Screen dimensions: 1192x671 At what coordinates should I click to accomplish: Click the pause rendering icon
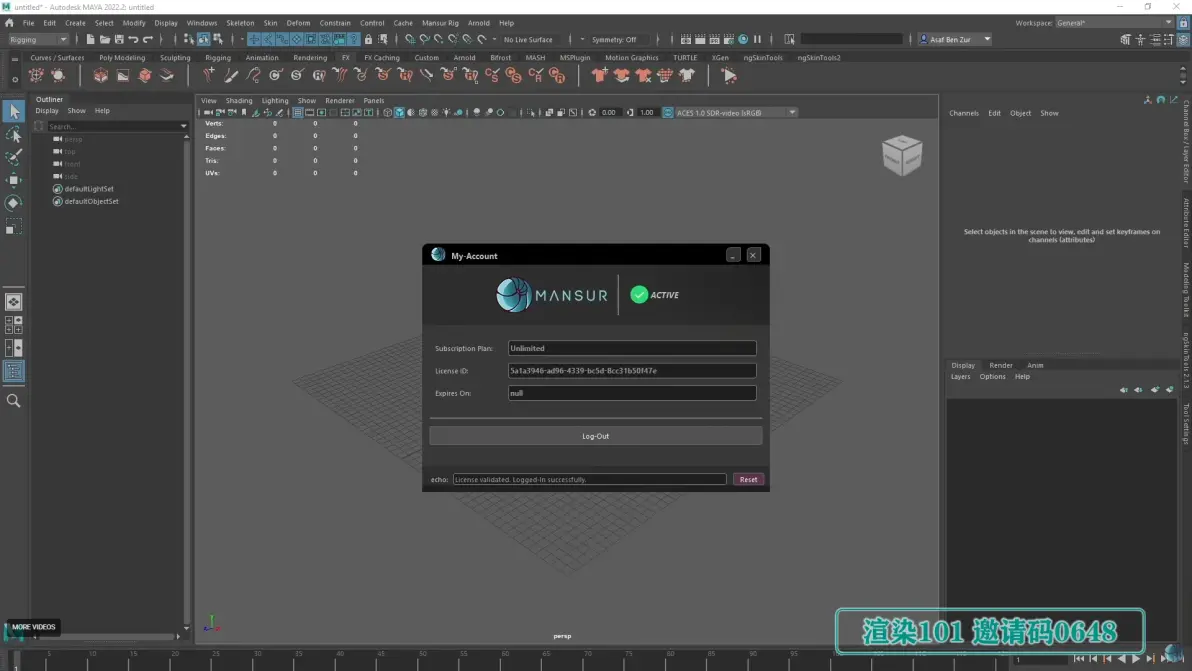coord(757,40)
